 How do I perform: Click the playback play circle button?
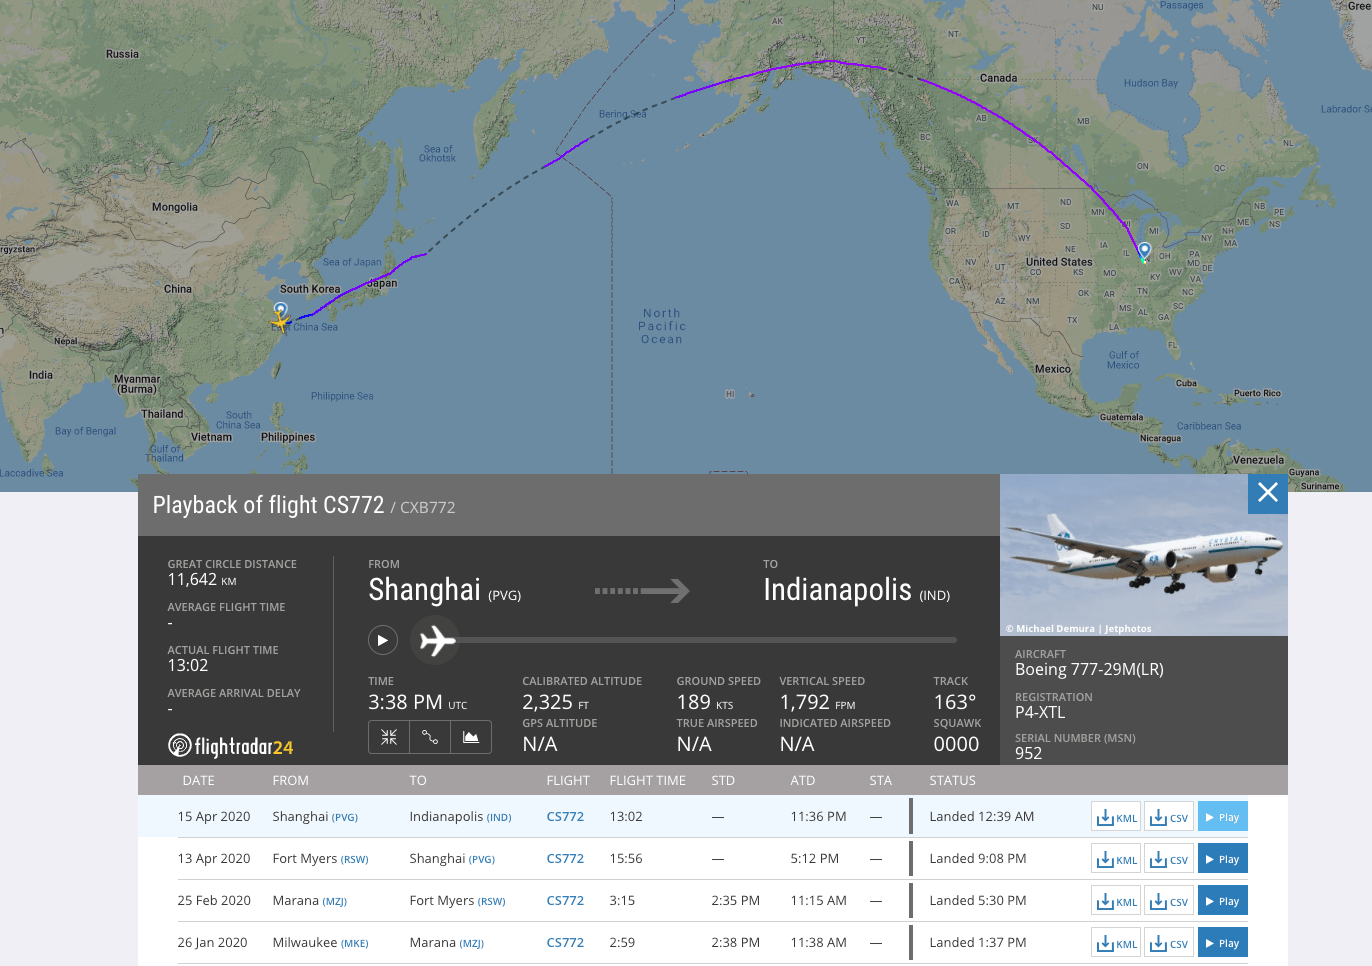click(383, 640)
